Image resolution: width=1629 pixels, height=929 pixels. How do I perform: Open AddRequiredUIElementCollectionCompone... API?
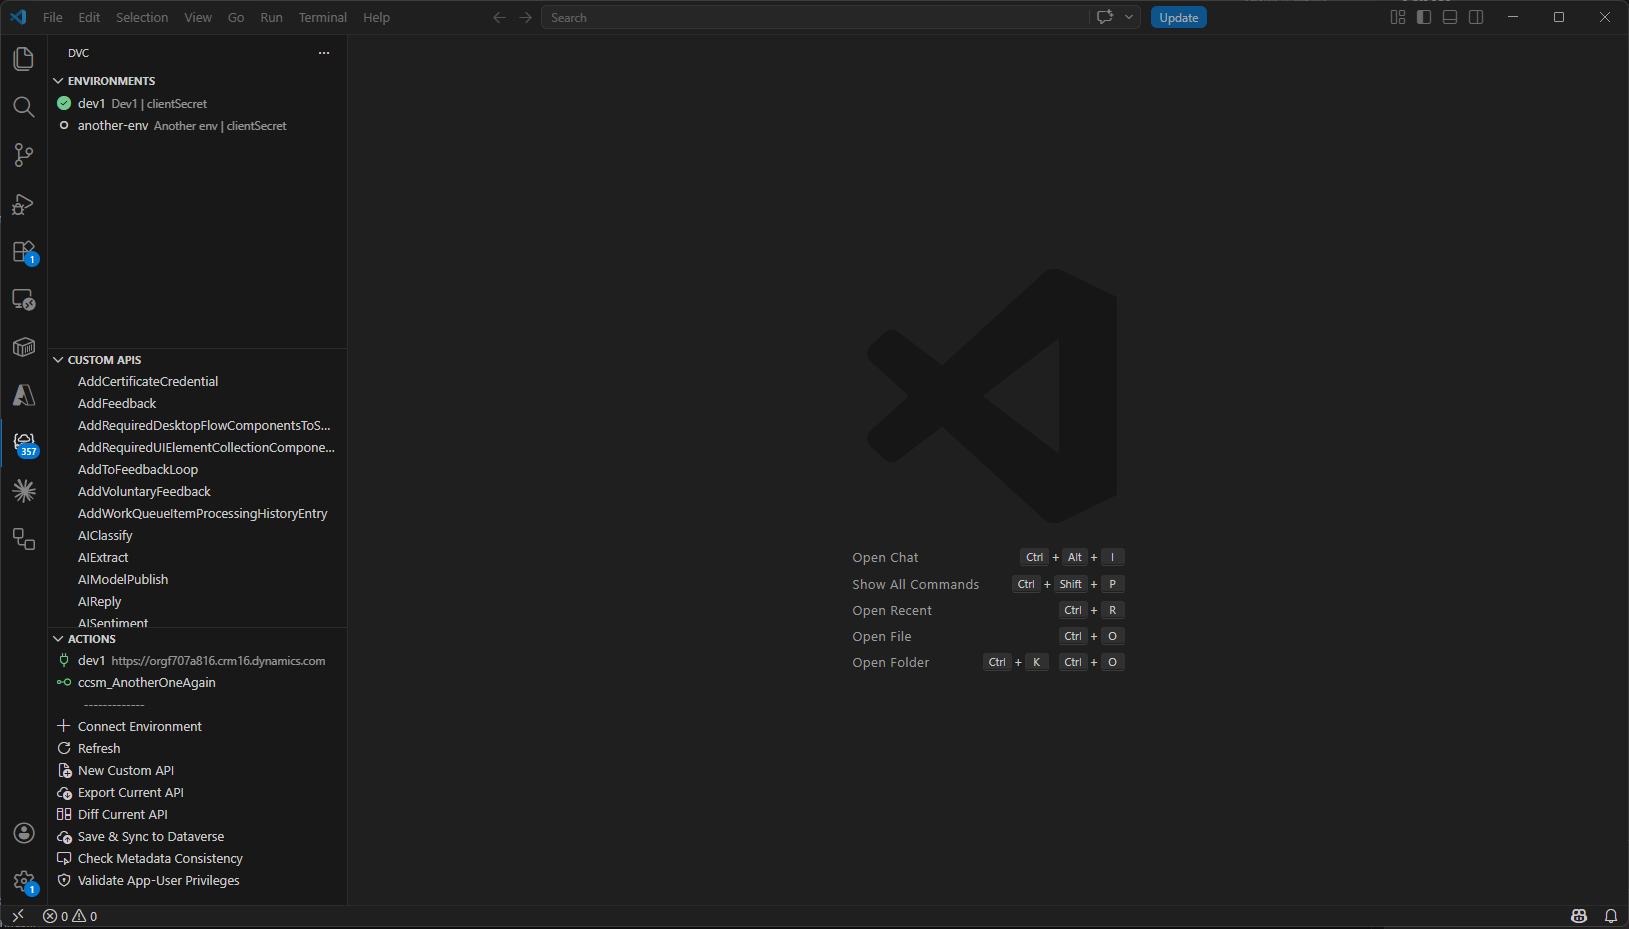(197, 448)
